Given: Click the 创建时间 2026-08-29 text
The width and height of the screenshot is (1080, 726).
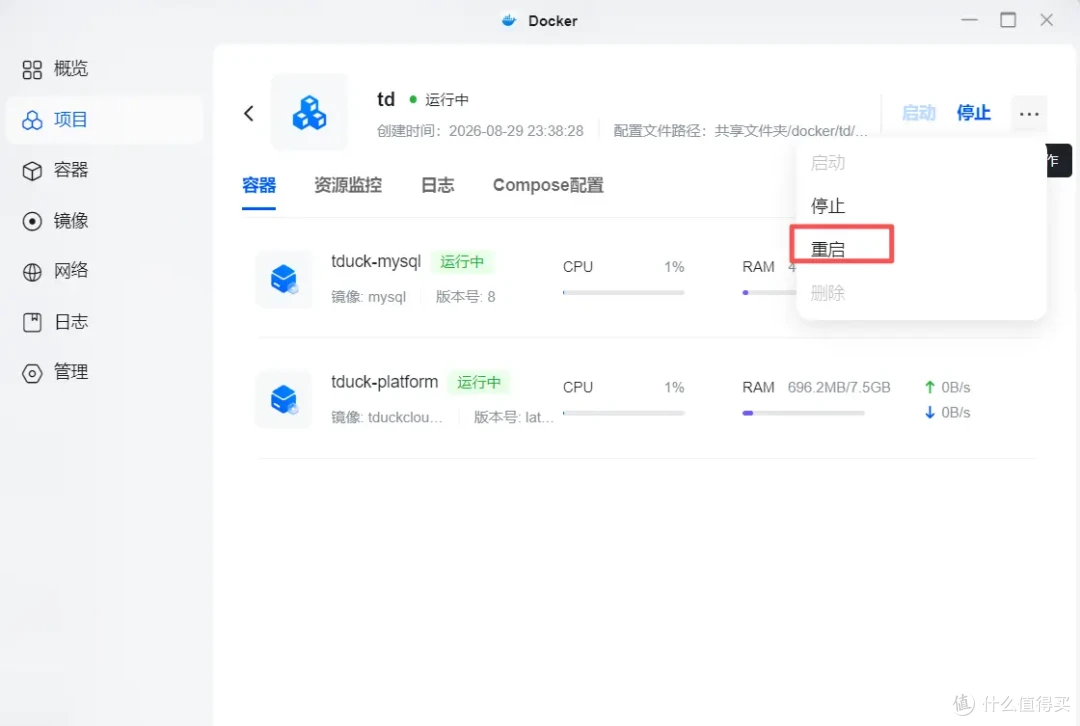Looking at the screenshot, I should pos(480,131).
